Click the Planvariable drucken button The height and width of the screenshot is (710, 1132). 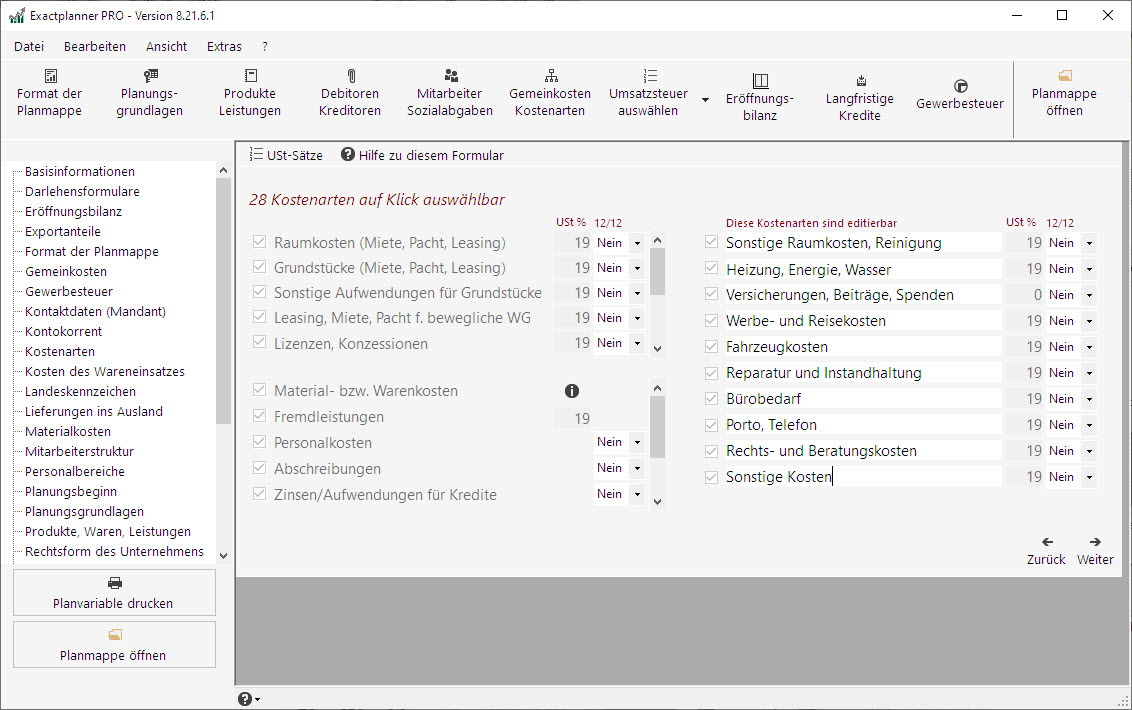[114, 593]
